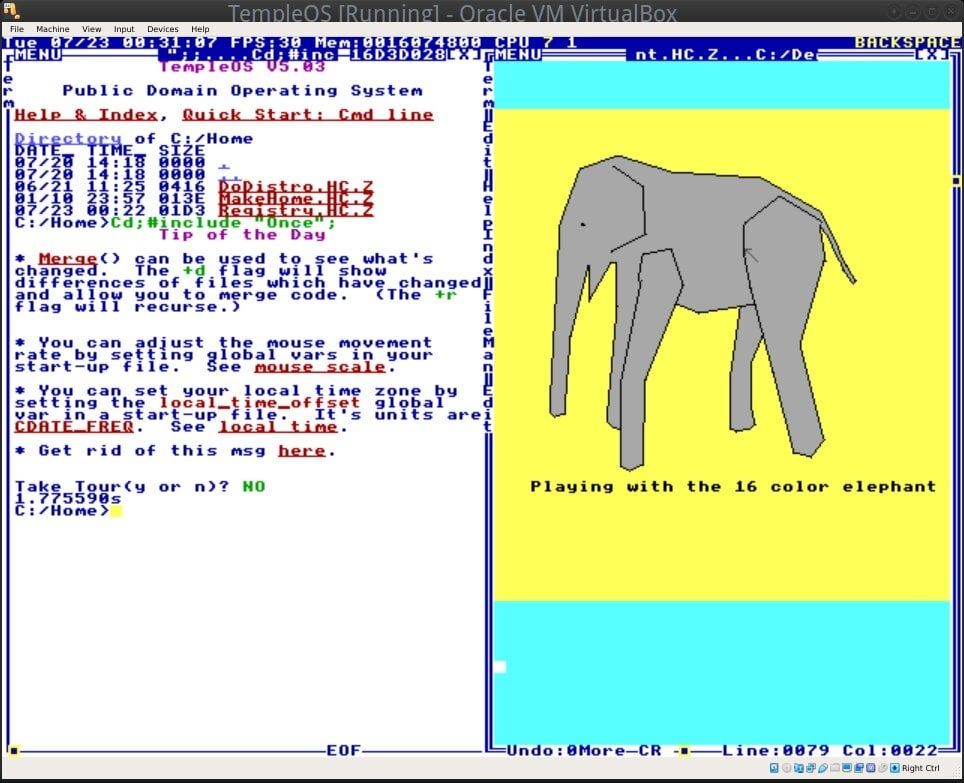Click the 'here' link to remove the message
The width and height of the screenshot is (964, 783).
click(x=301, y=451)
